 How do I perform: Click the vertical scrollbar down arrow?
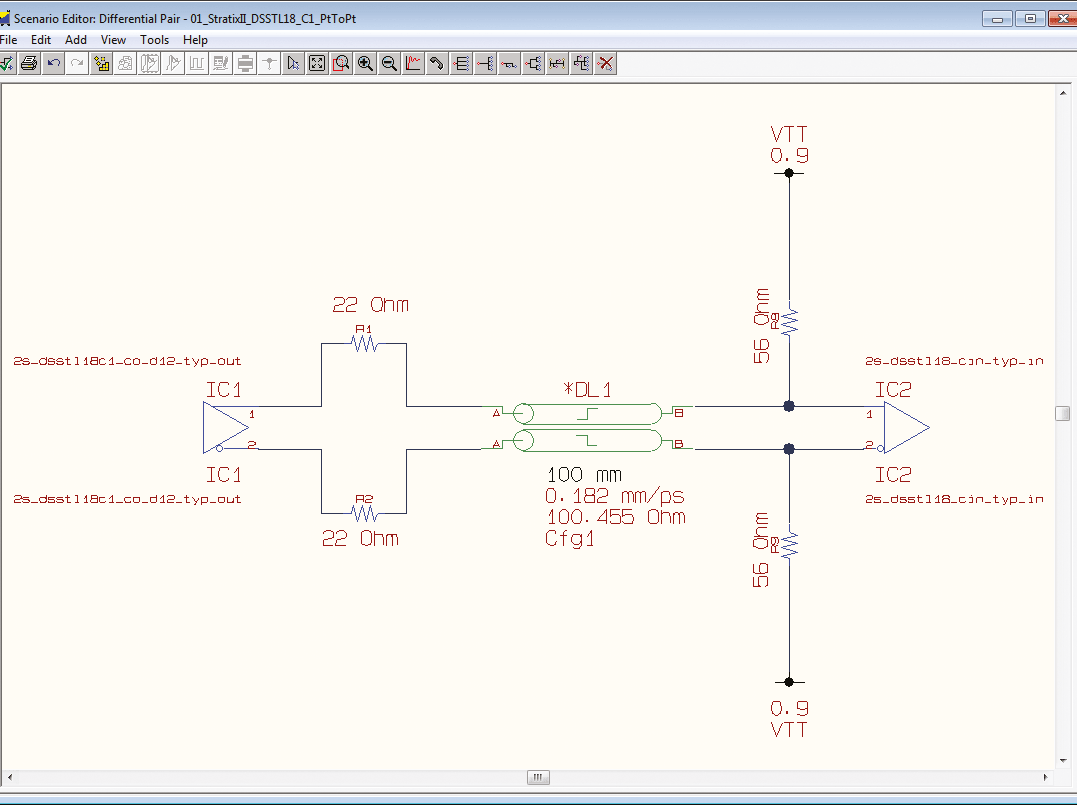(1063, 760)
